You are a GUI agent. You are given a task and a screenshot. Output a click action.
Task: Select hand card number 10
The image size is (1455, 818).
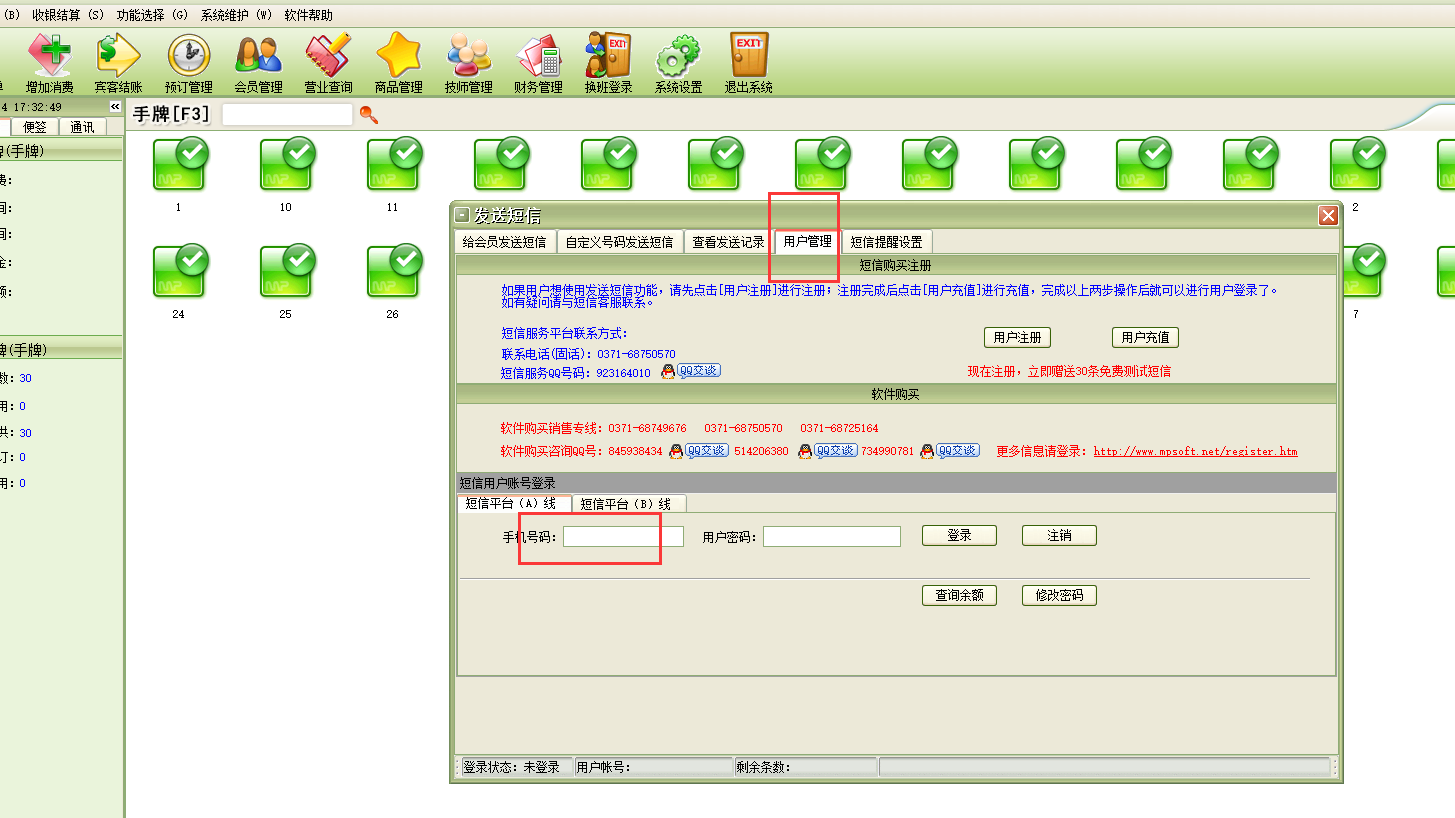coord(286,165)
